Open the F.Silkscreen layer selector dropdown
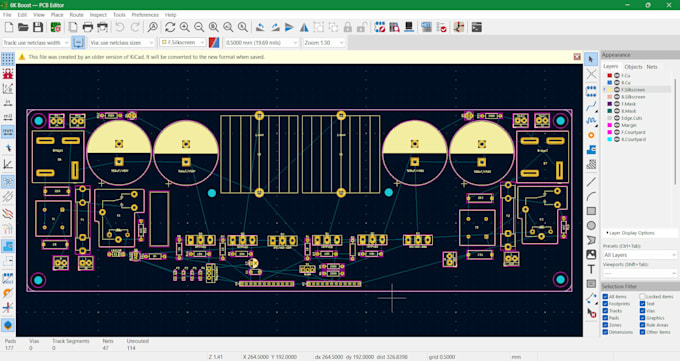Image resolution: width=680 pixels, height=361 pixels. (x=183, y=43)
